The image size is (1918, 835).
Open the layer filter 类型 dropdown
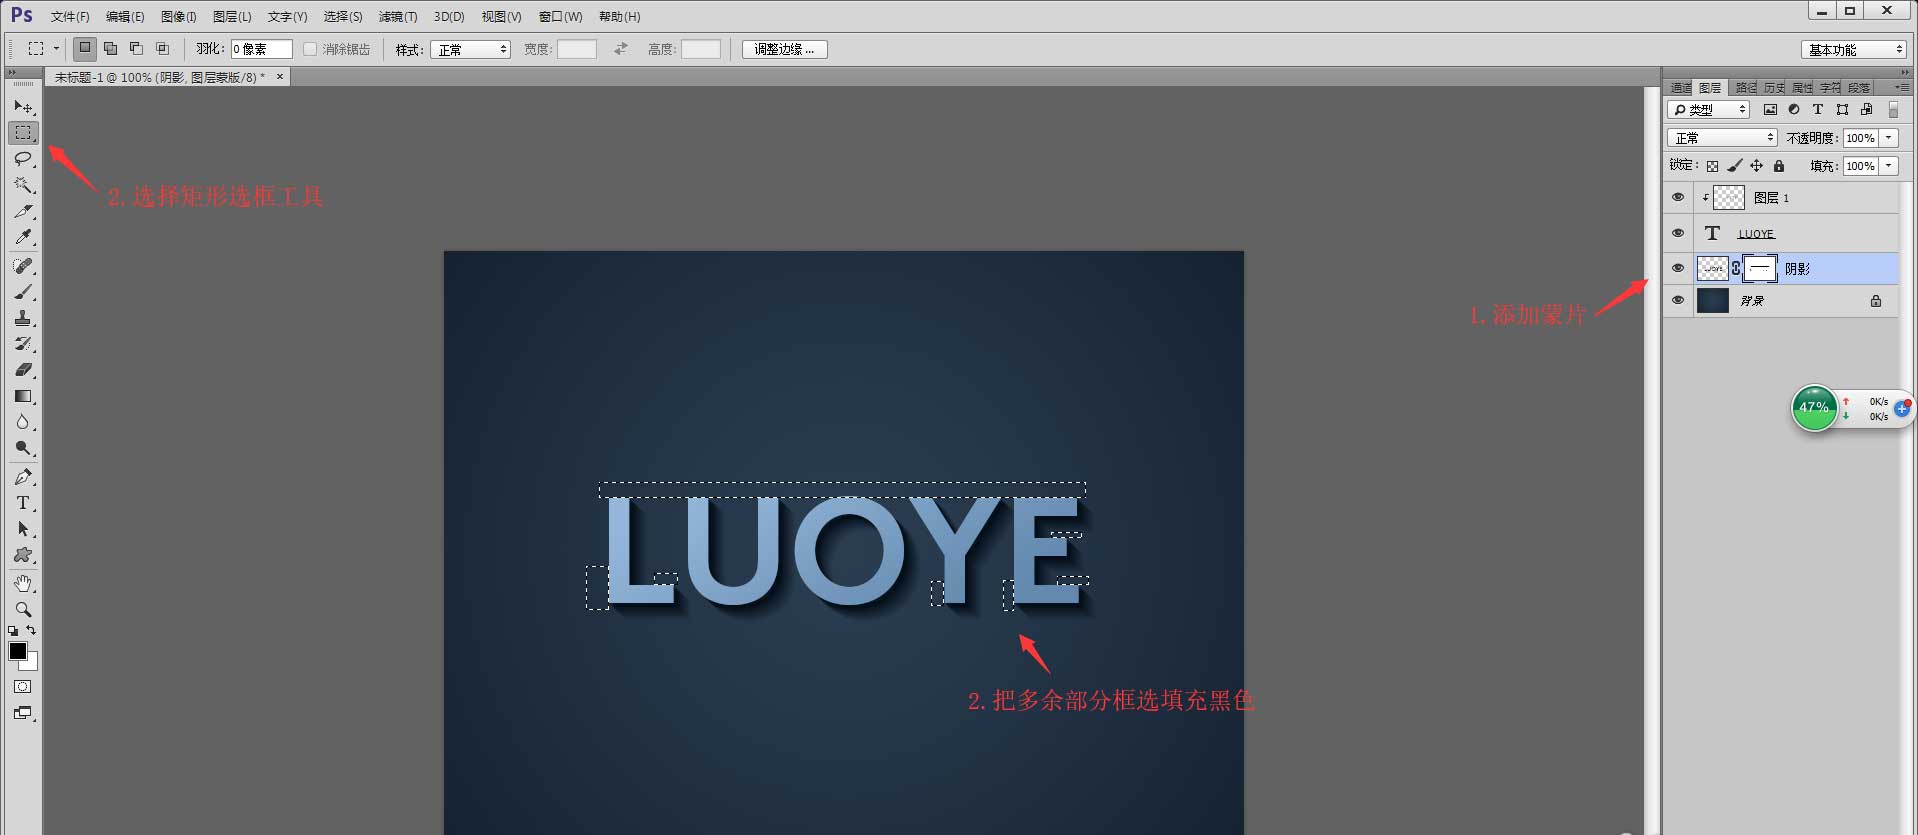1708,109
